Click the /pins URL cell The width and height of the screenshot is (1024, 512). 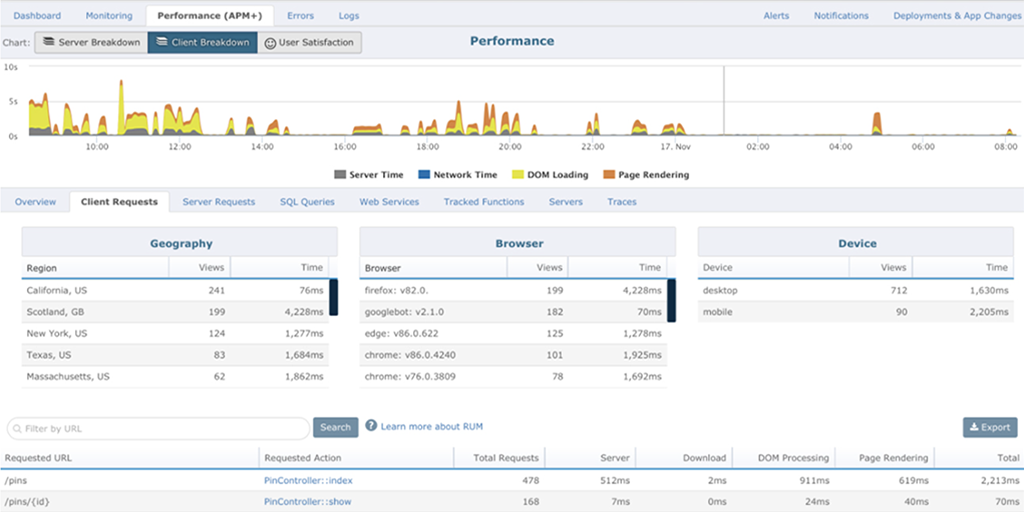coord(129,481)
